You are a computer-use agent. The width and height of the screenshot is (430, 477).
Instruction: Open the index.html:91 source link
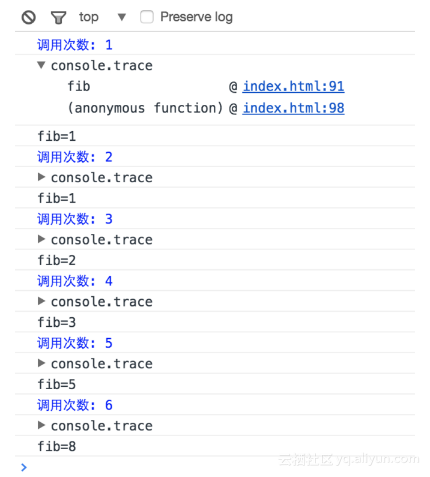pyautogui.click(x=293, y=87)
